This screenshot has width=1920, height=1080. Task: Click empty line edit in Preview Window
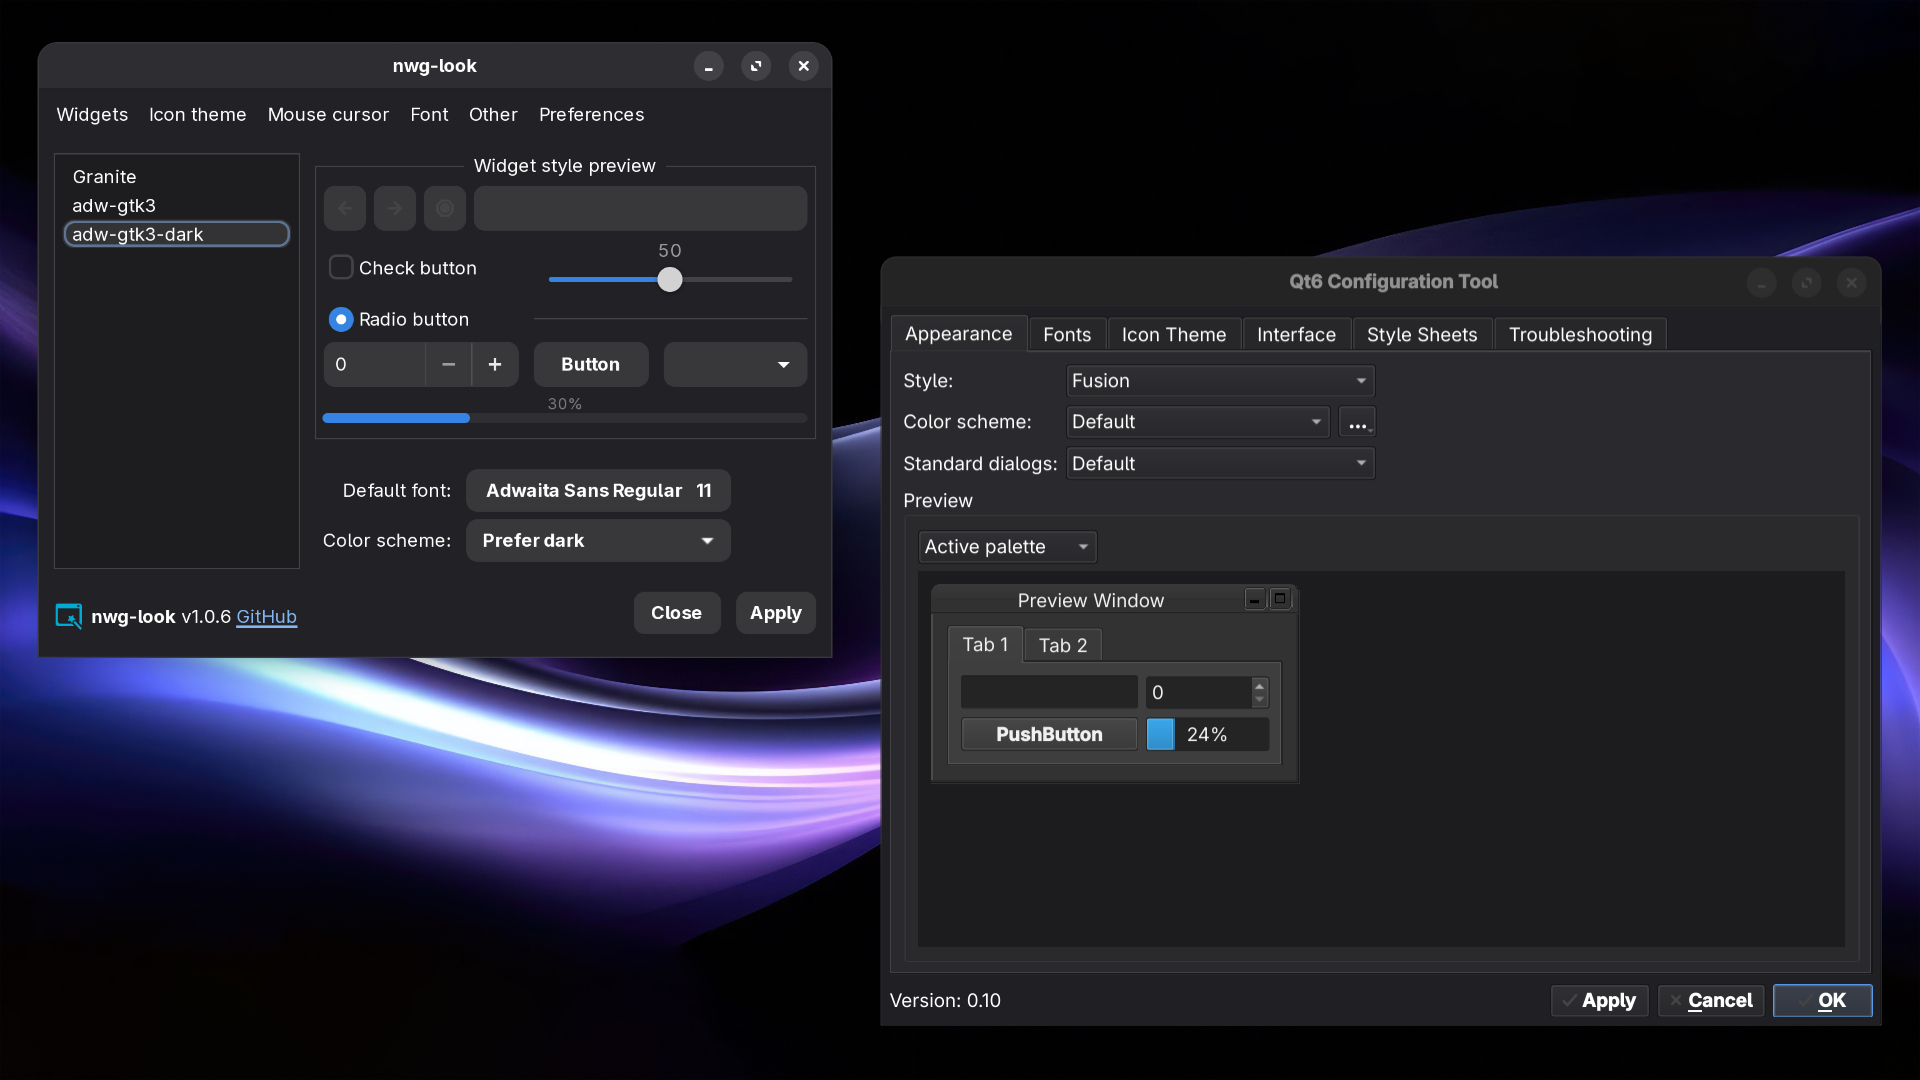click(x=1049, y=692)
